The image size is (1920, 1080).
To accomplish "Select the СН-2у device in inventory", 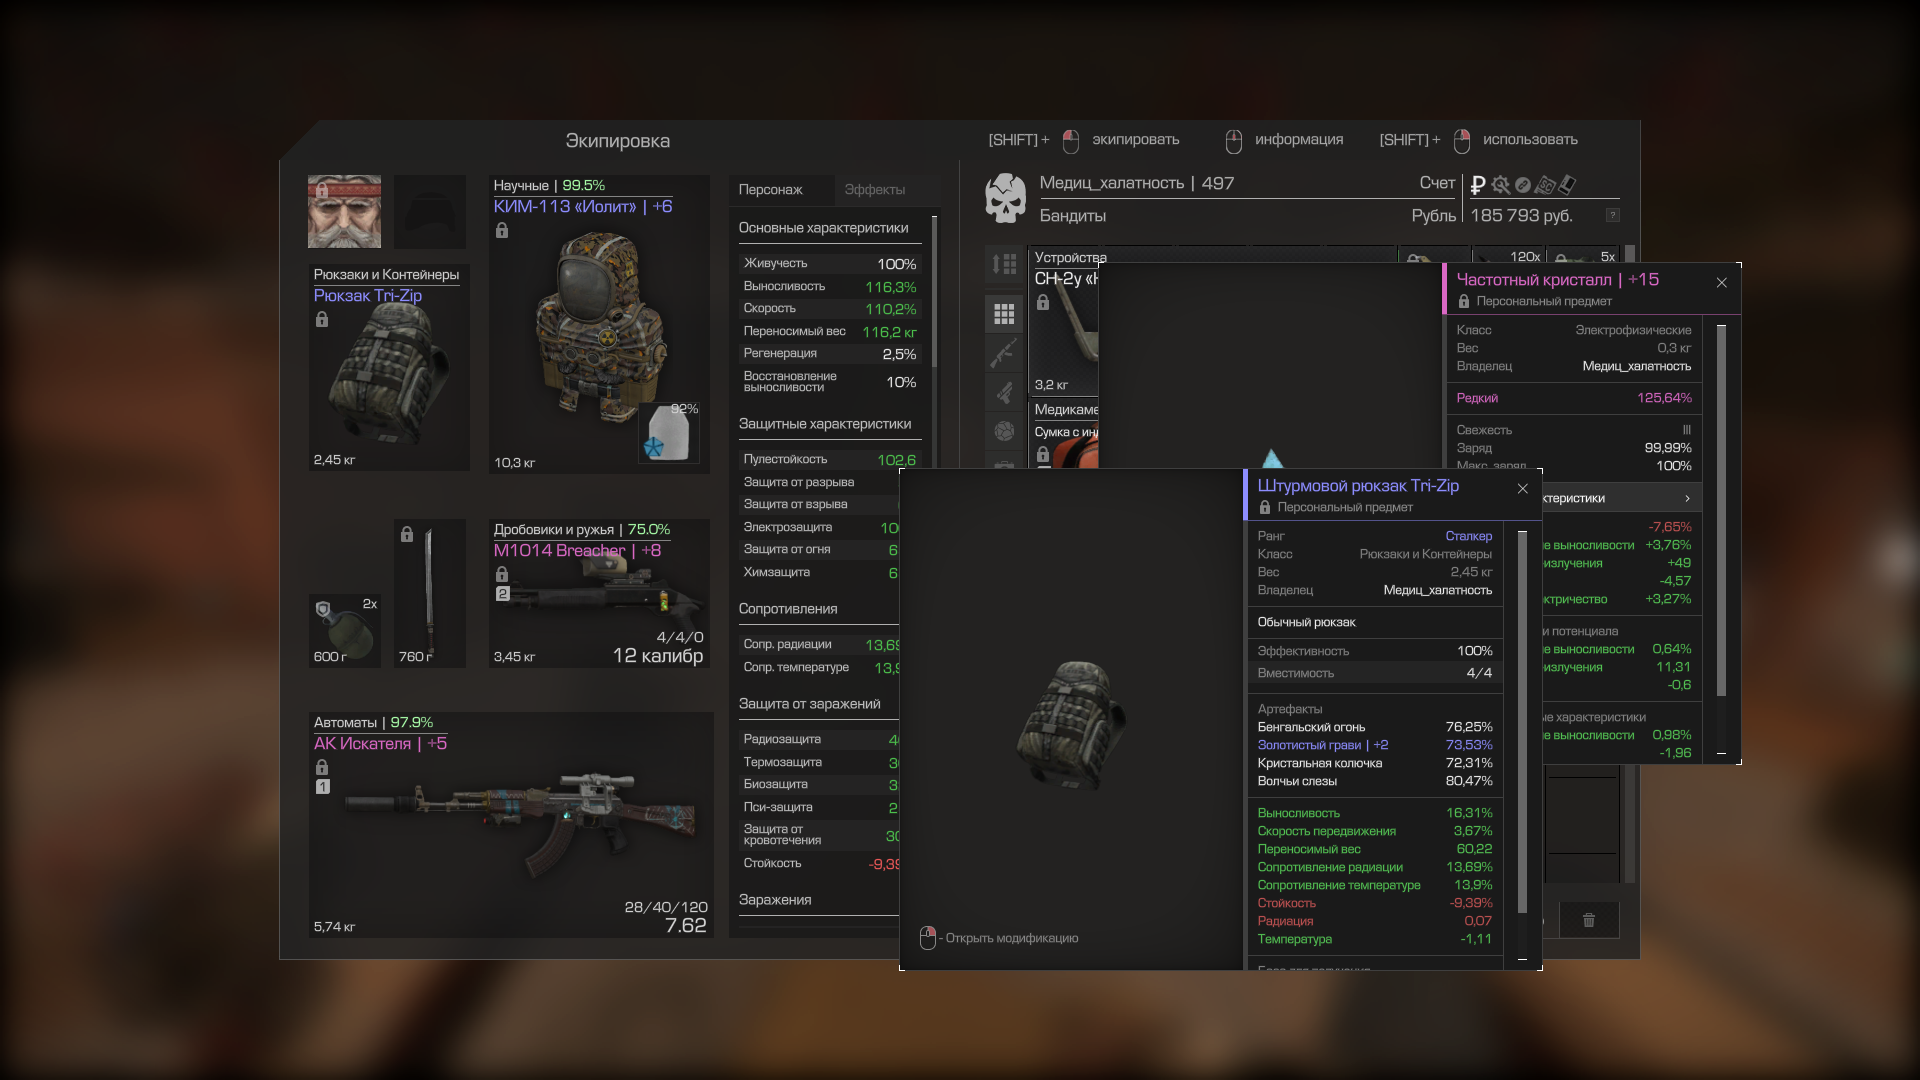I will (x=1065, y=320).
